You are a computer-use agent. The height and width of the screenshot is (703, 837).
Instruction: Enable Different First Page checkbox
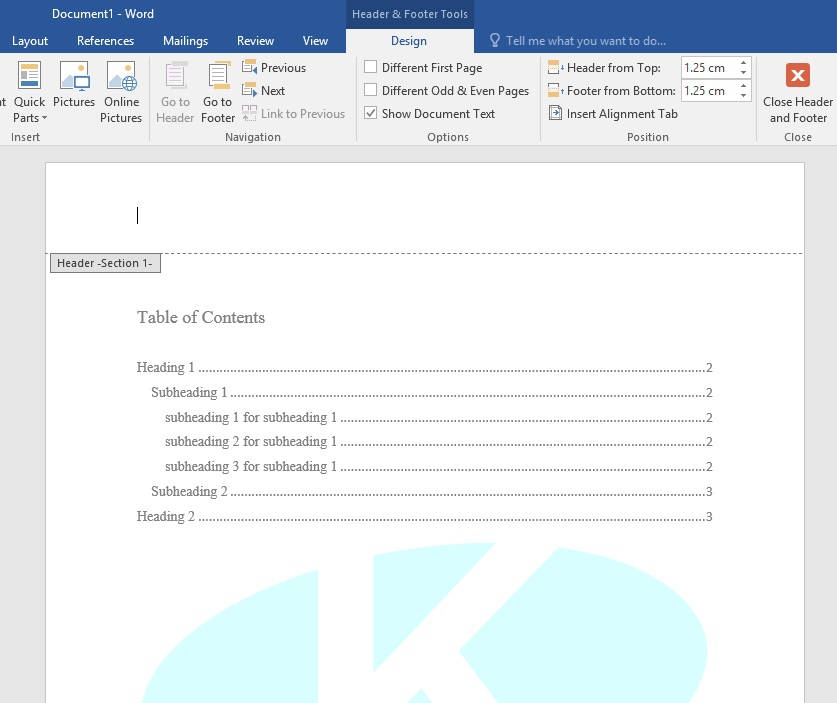tap(370, 67)
